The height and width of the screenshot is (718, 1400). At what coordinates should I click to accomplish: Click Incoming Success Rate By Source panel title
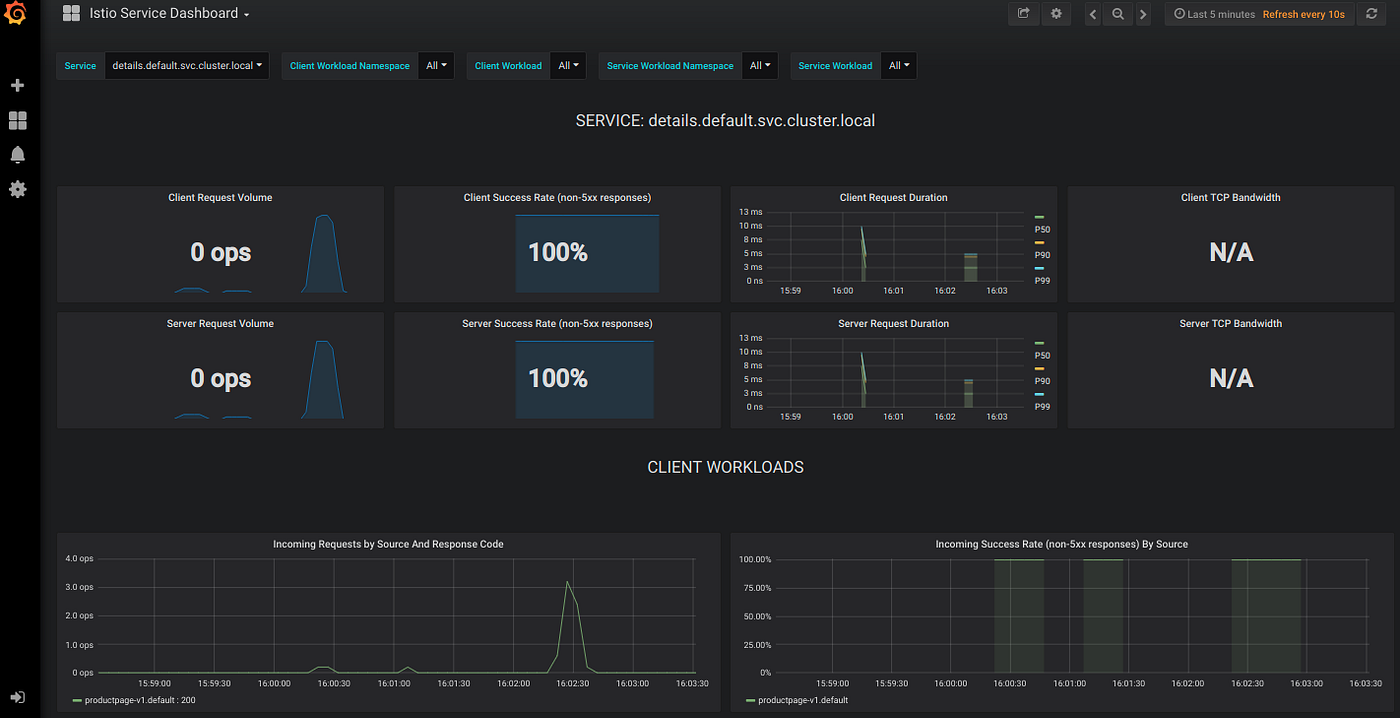coord(1061,544)
